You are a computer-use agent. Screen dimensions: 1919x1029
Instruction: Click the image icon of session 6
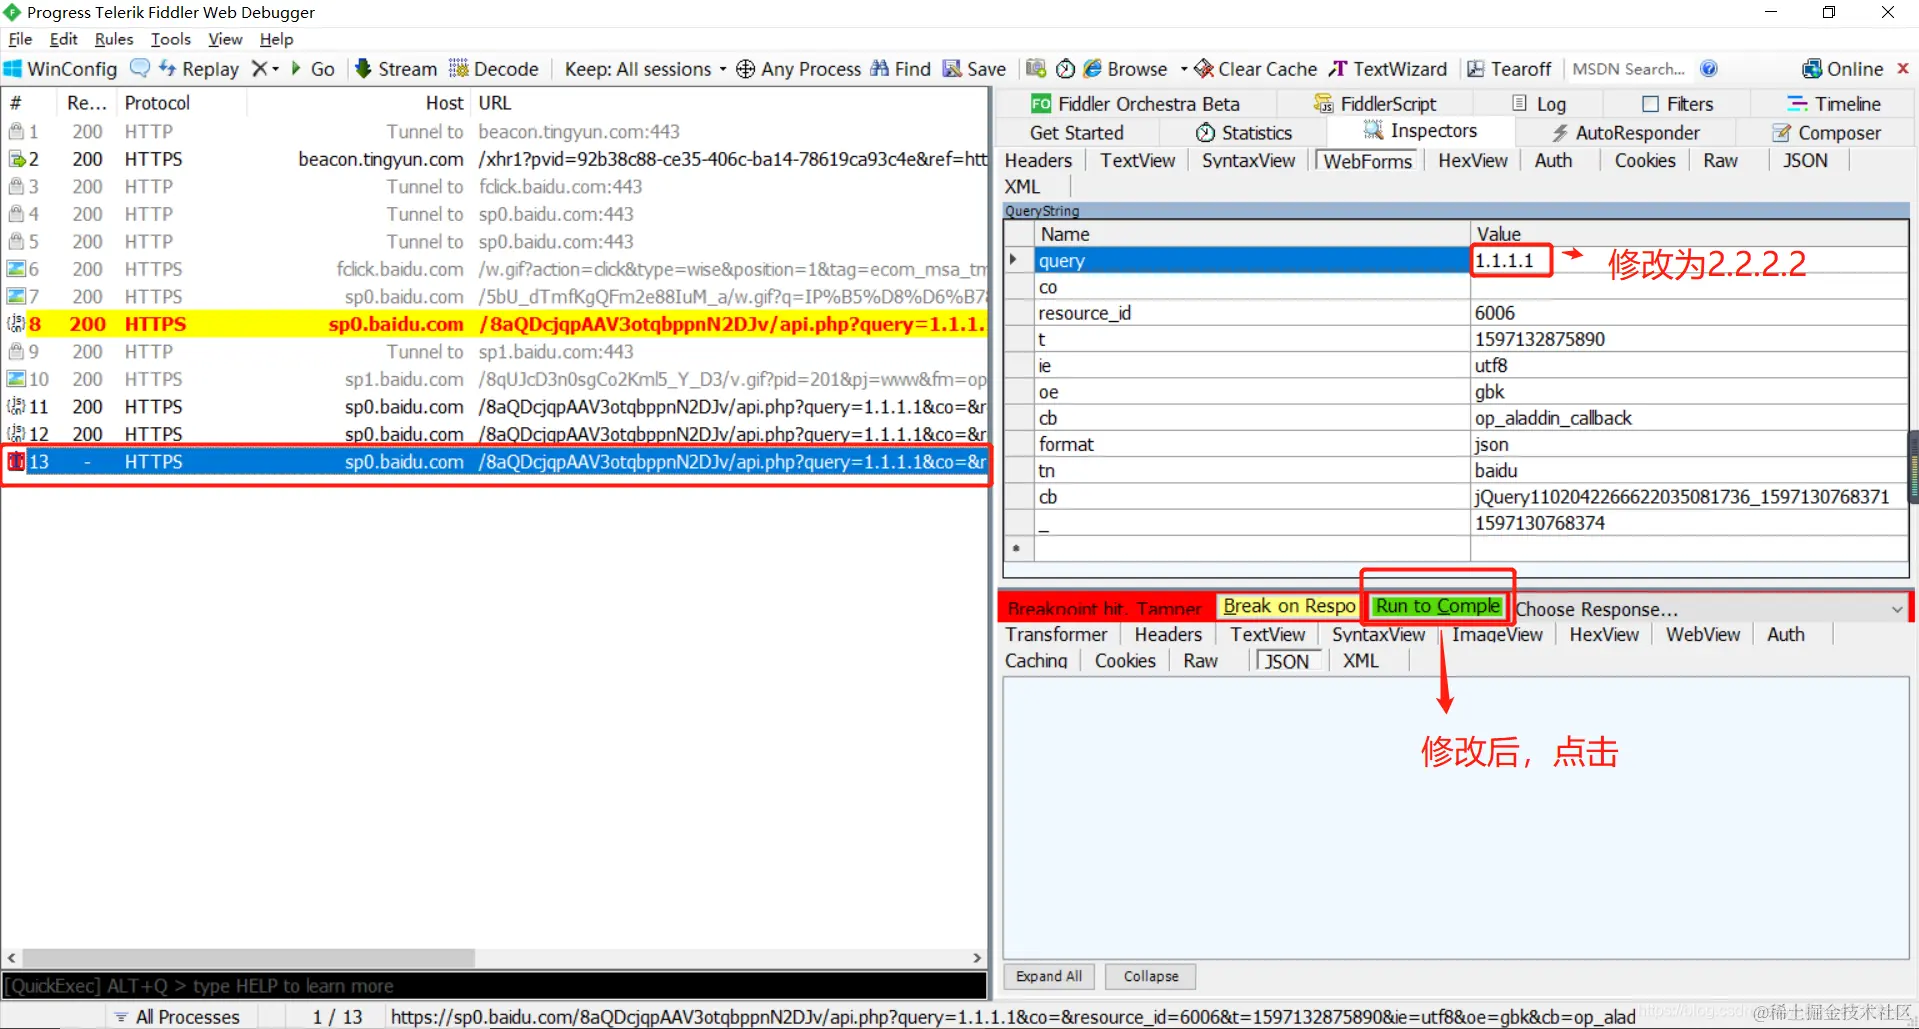click(x=16, y=269)
